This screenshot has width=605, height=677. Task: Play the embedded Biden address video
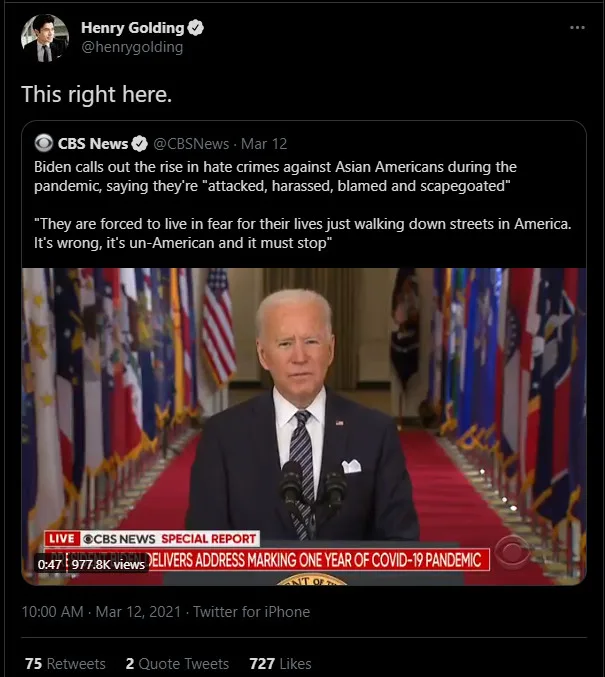pos(304,426)
